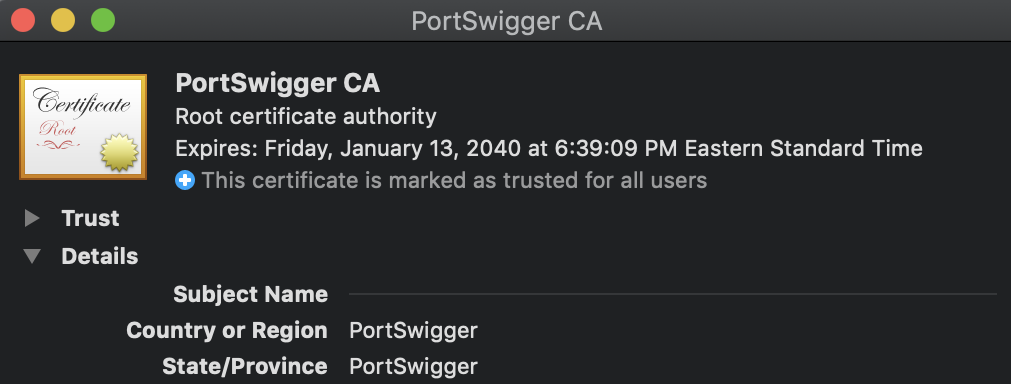This screenshot has width=1011, height=384.
Task: Click the Expires date line
Action: (549, 149)
